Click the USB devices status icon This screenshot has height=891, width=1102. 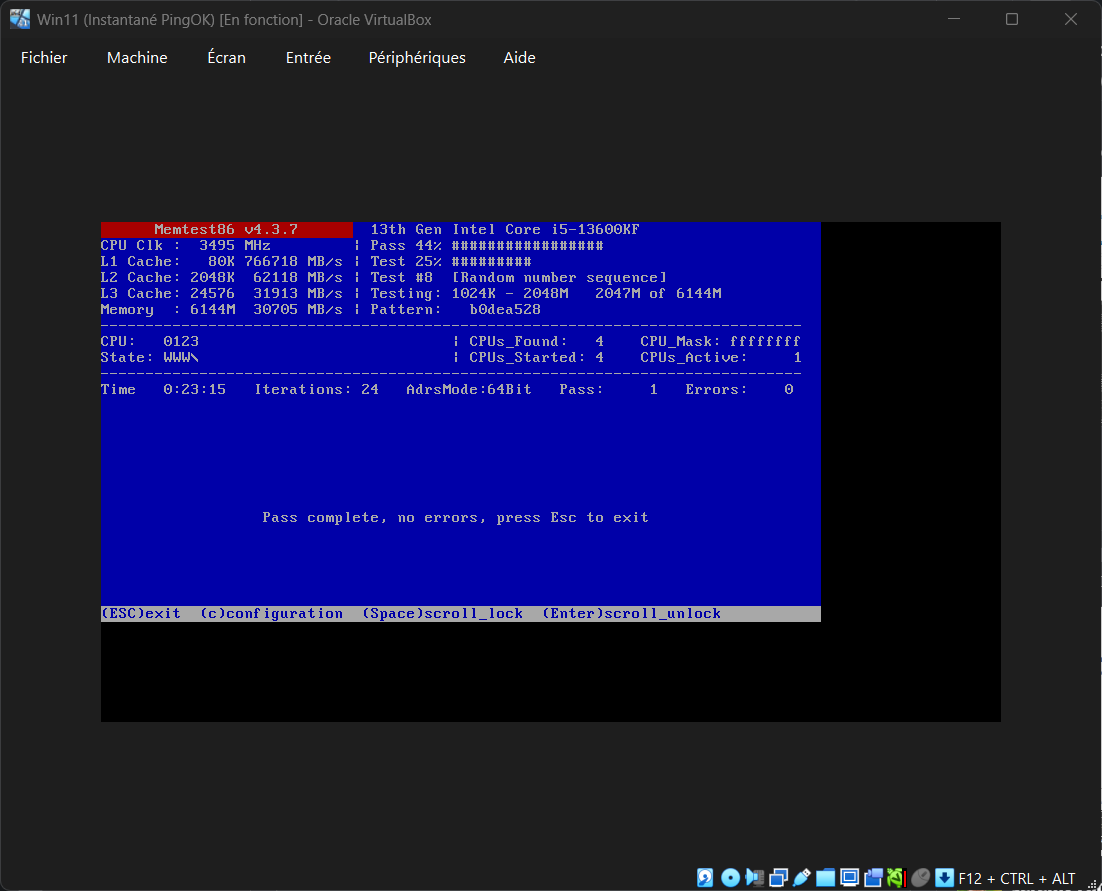click(x=802, y=878)
